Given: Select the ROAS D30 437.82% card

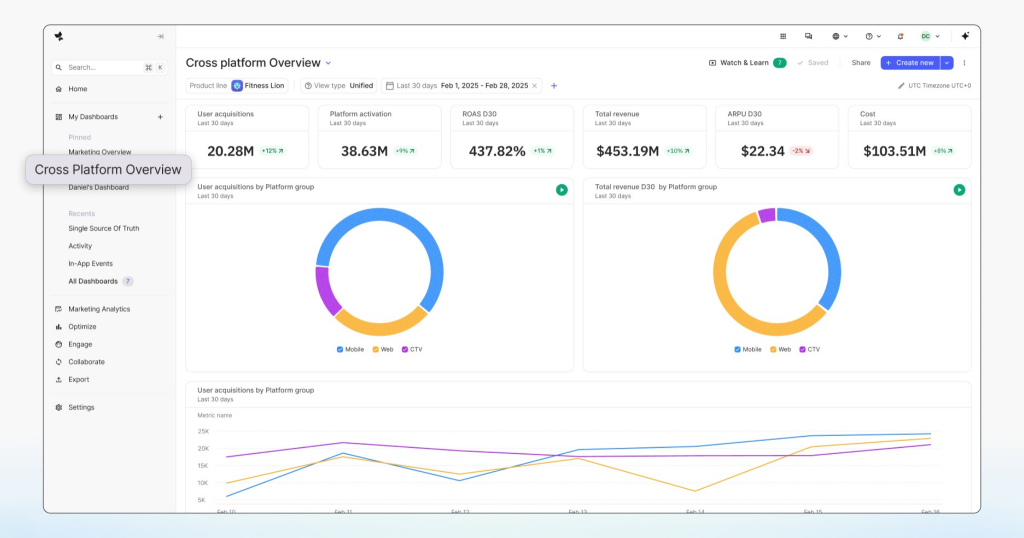Looking at the screenshot, I should click(512, 137).
